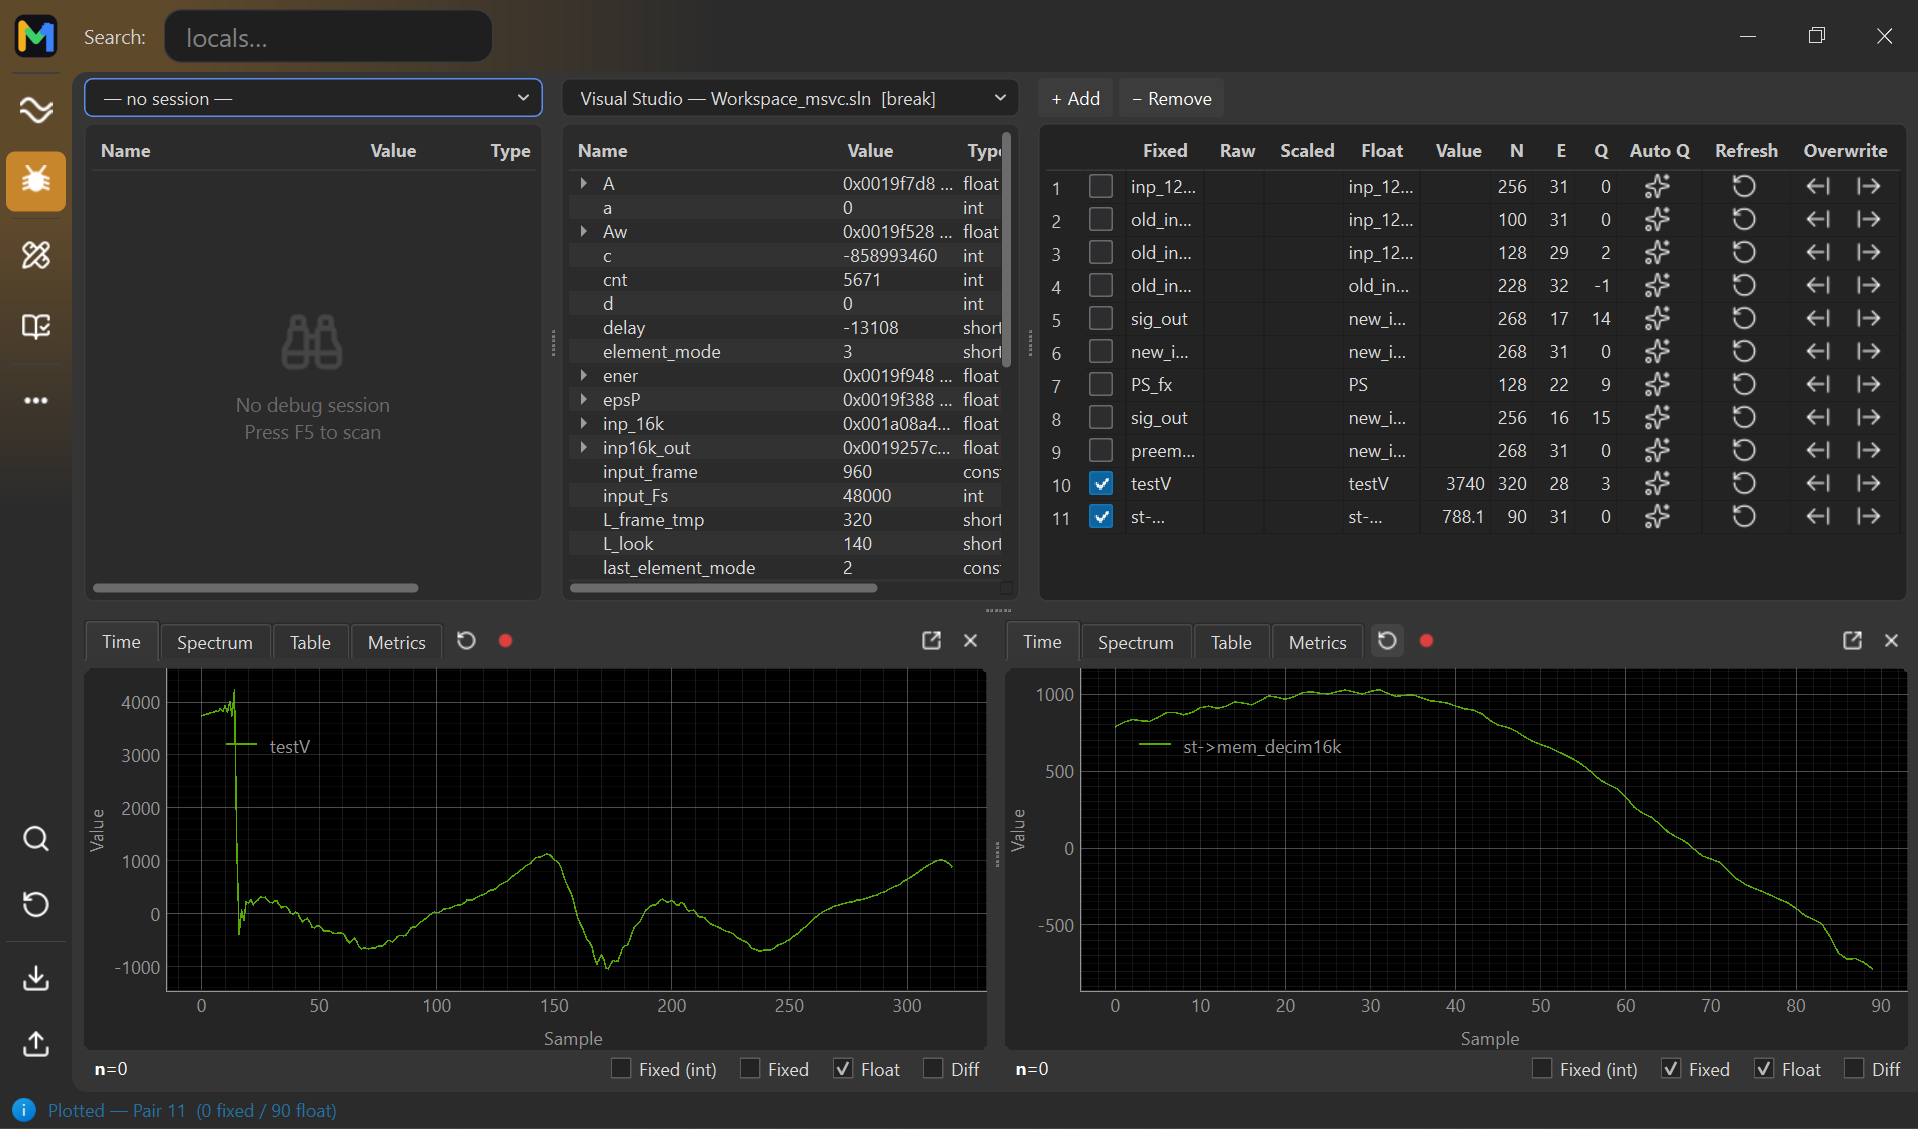Select the input_Fs variable row
The image size is (1918, 1129).
tap(785, 495)
